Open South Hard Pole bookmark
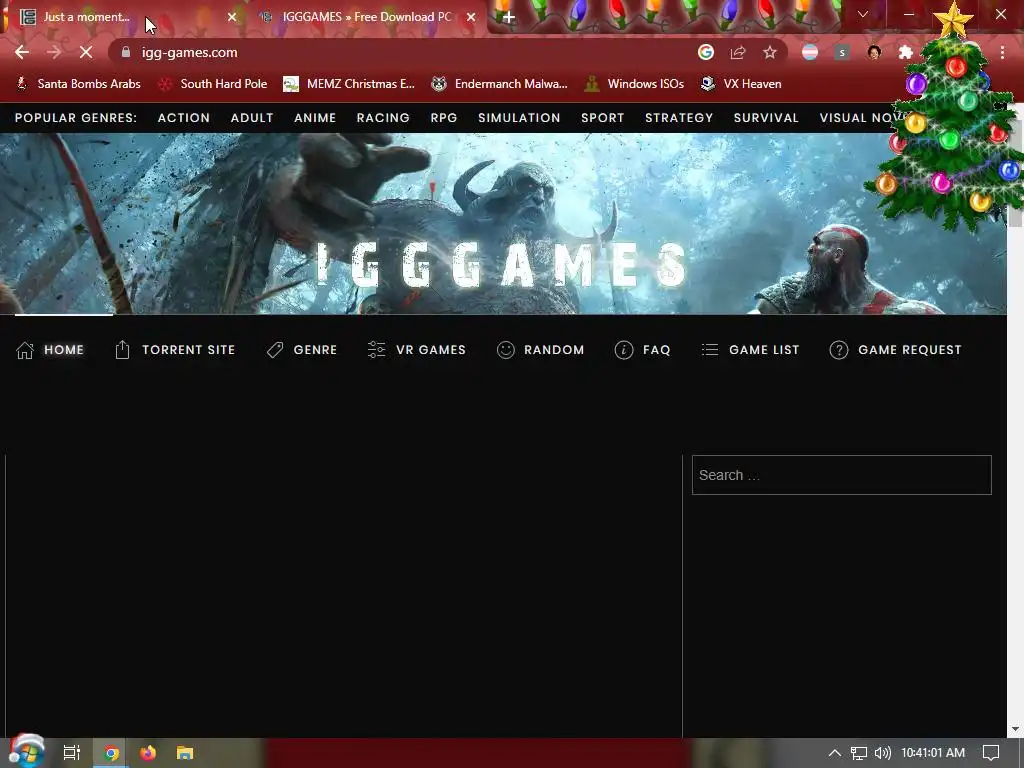1024x768 pixels. tap(214, 84)
